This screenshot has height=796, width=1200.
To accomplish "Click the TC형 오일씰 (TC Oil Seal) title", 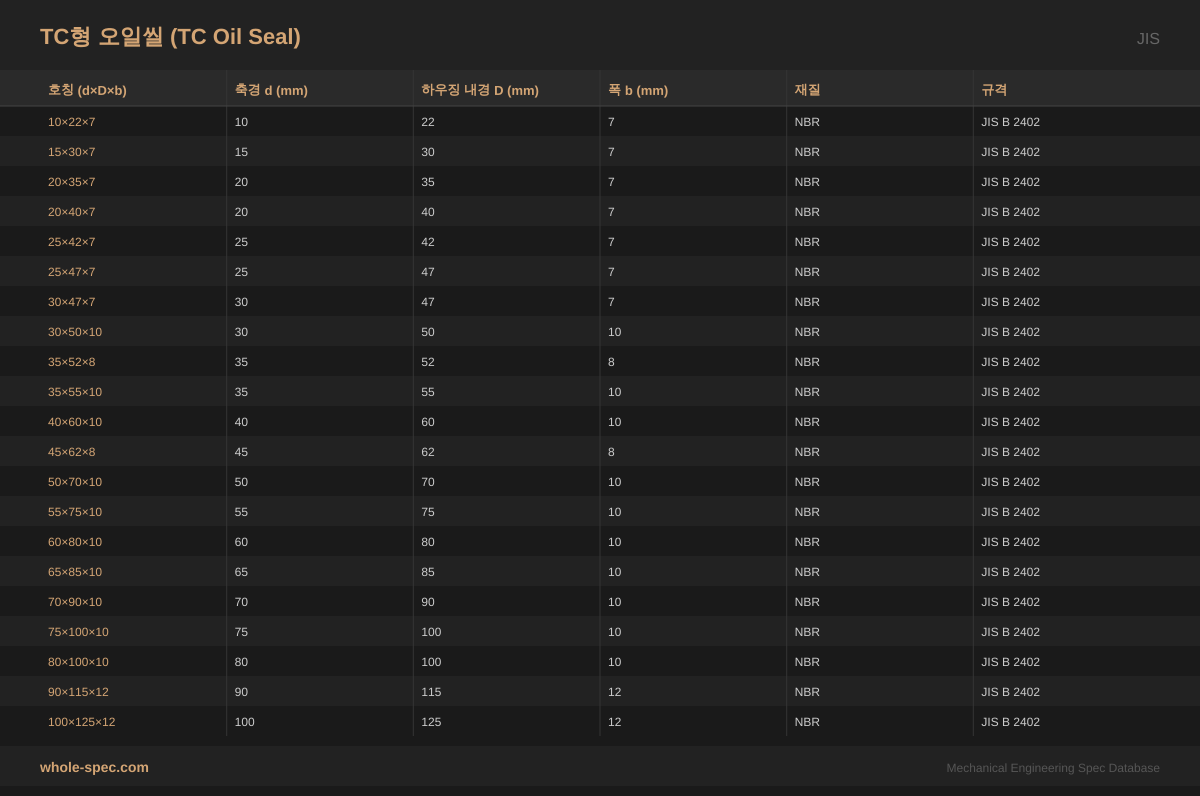I will coord(170,37).
